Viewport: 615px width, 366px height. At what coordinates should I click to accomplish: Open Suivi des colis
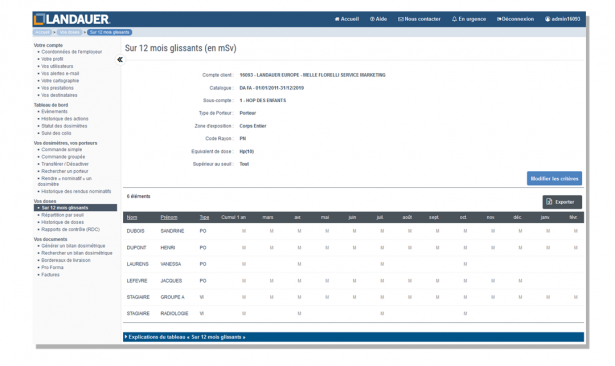click(x=56, y=133)
